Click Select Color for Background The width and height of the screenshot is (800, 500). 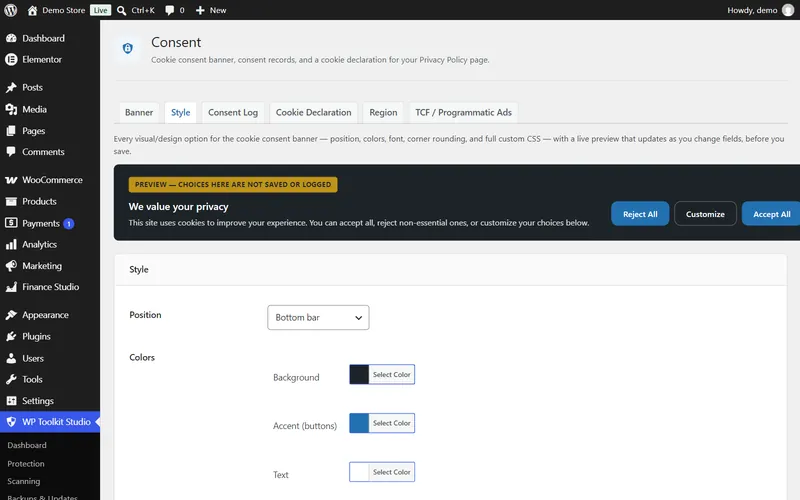point(391,374)
